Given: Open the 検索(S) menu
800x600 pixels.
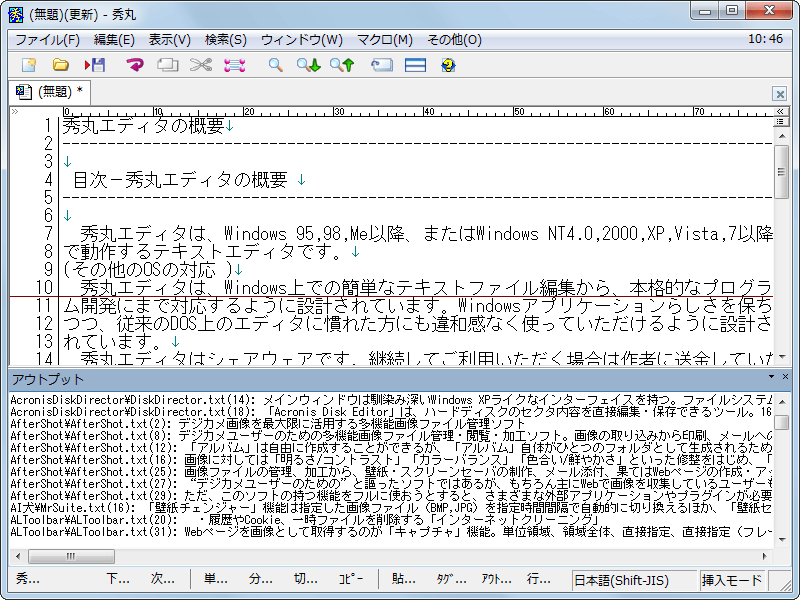Looking at the screenshot, I should 226,40.
